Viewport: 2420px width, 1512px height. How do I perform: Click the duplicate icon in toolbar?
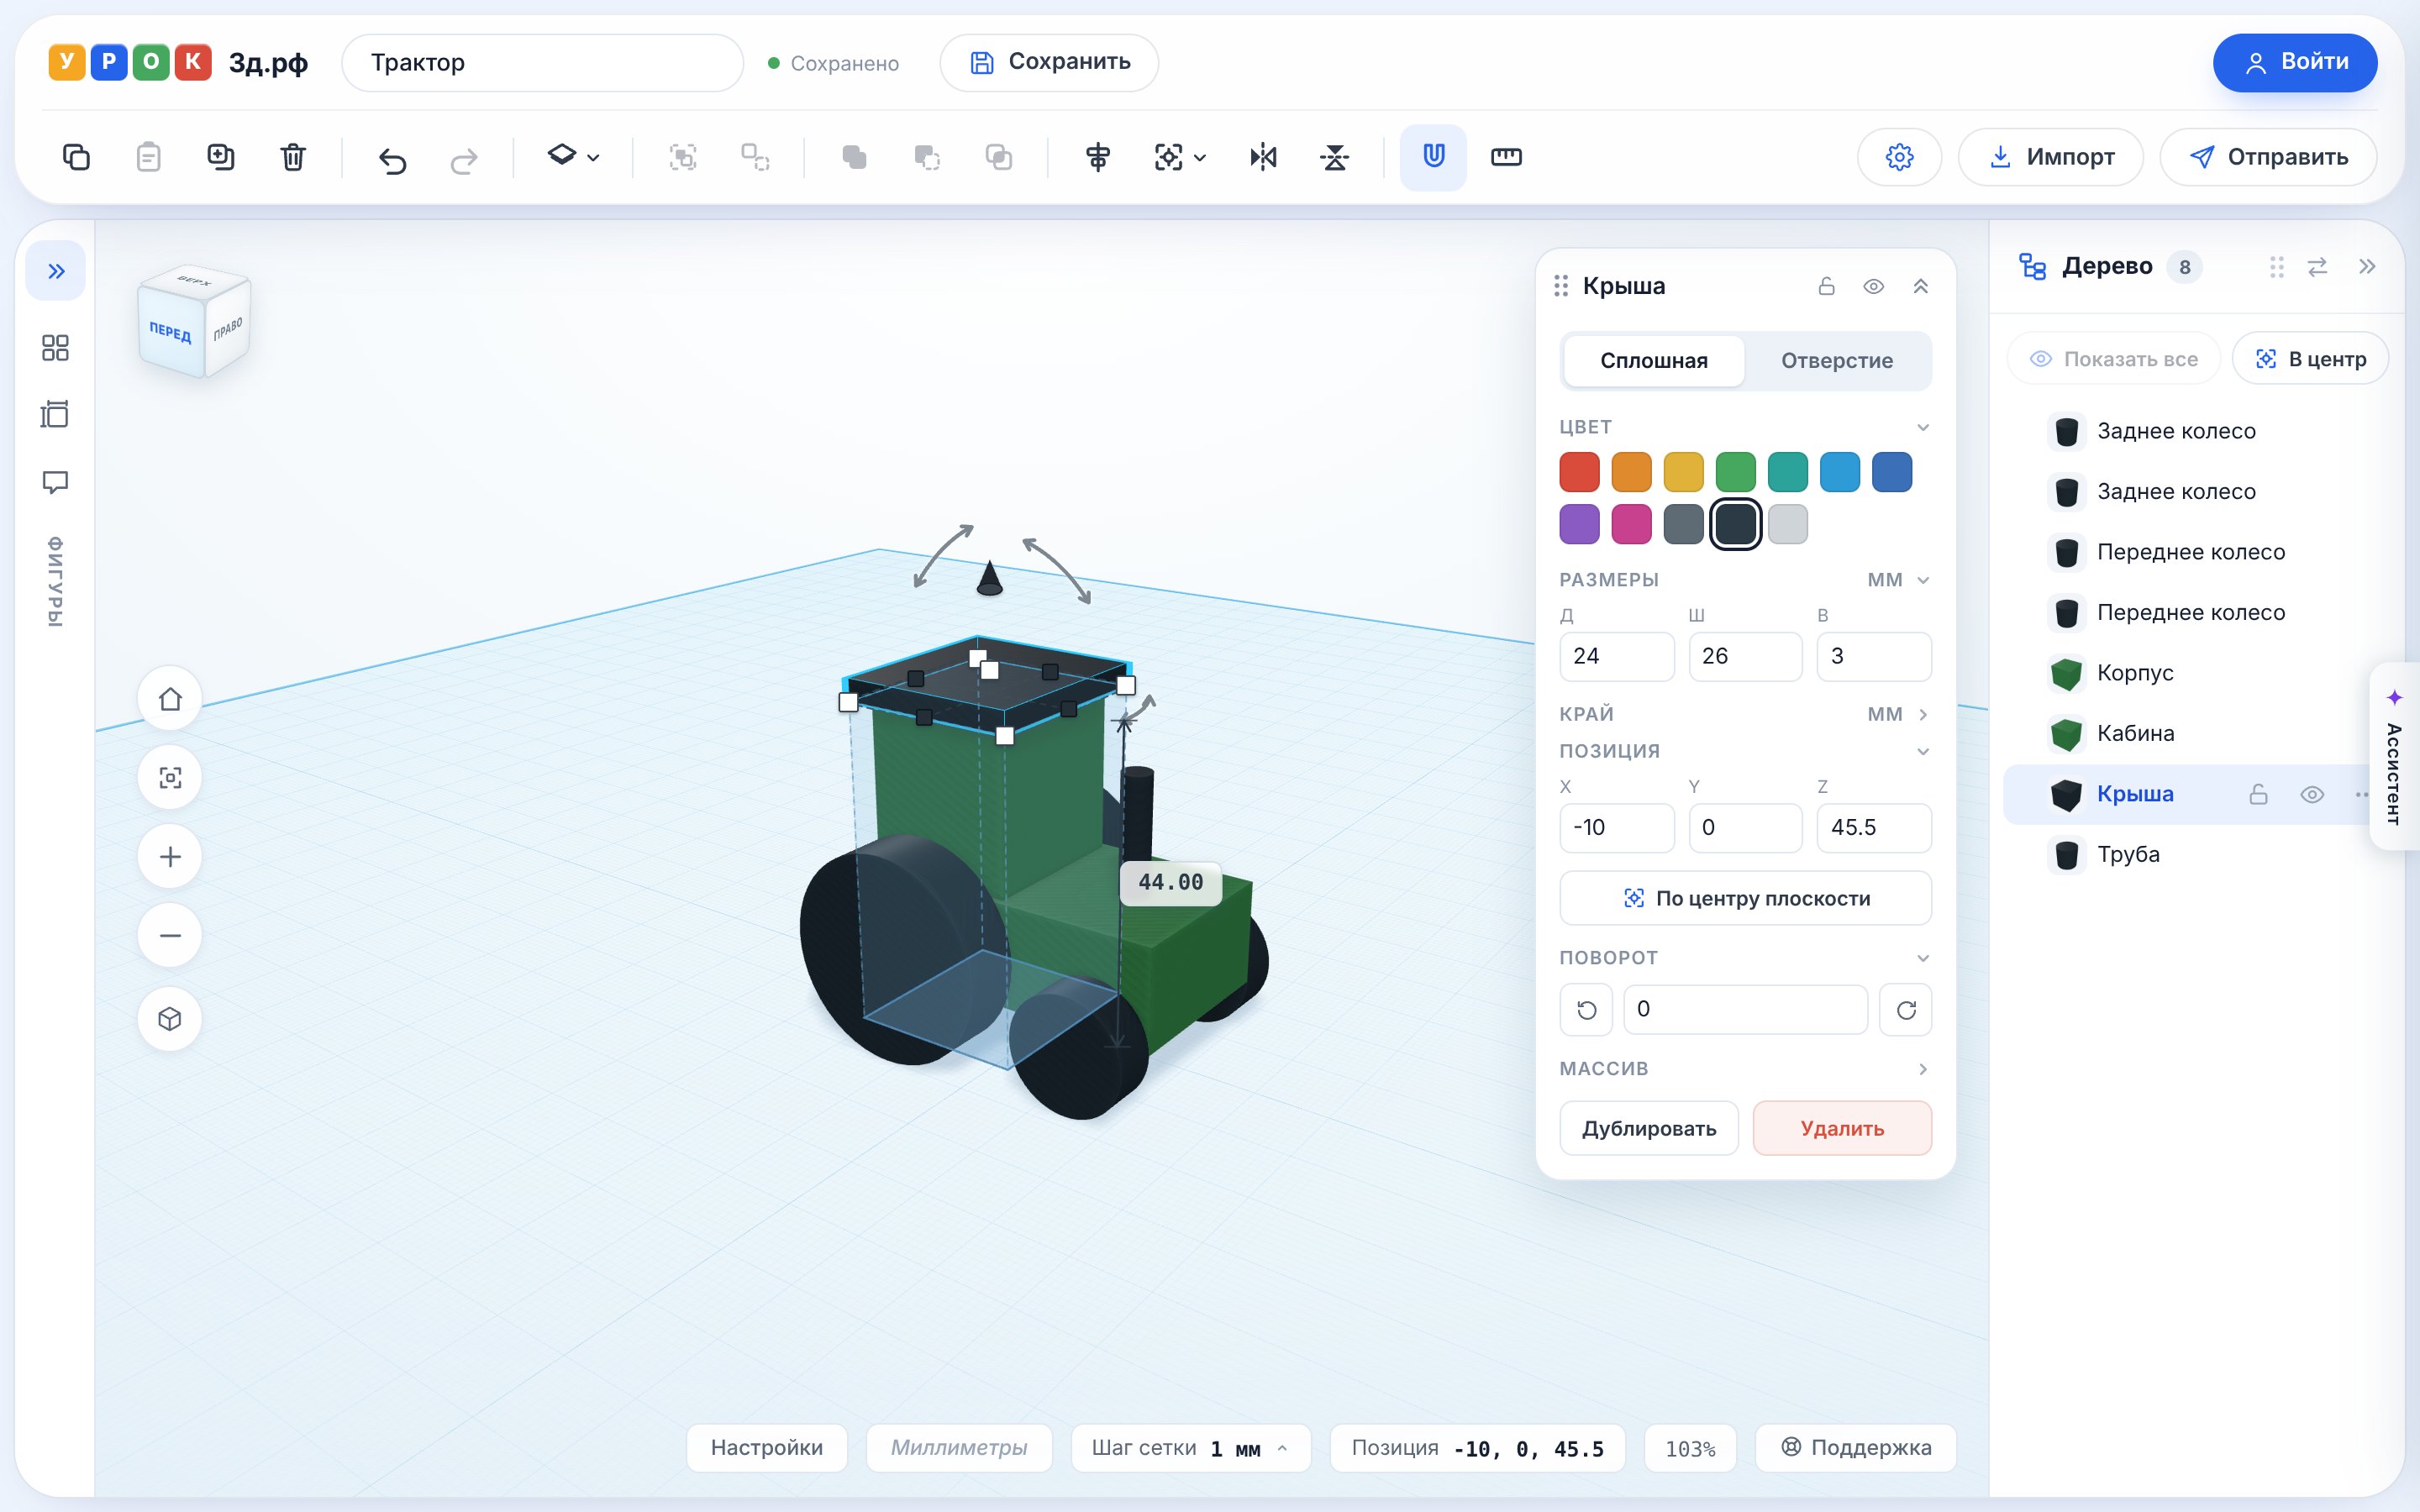pyautogui.click(x=220, y=157)
